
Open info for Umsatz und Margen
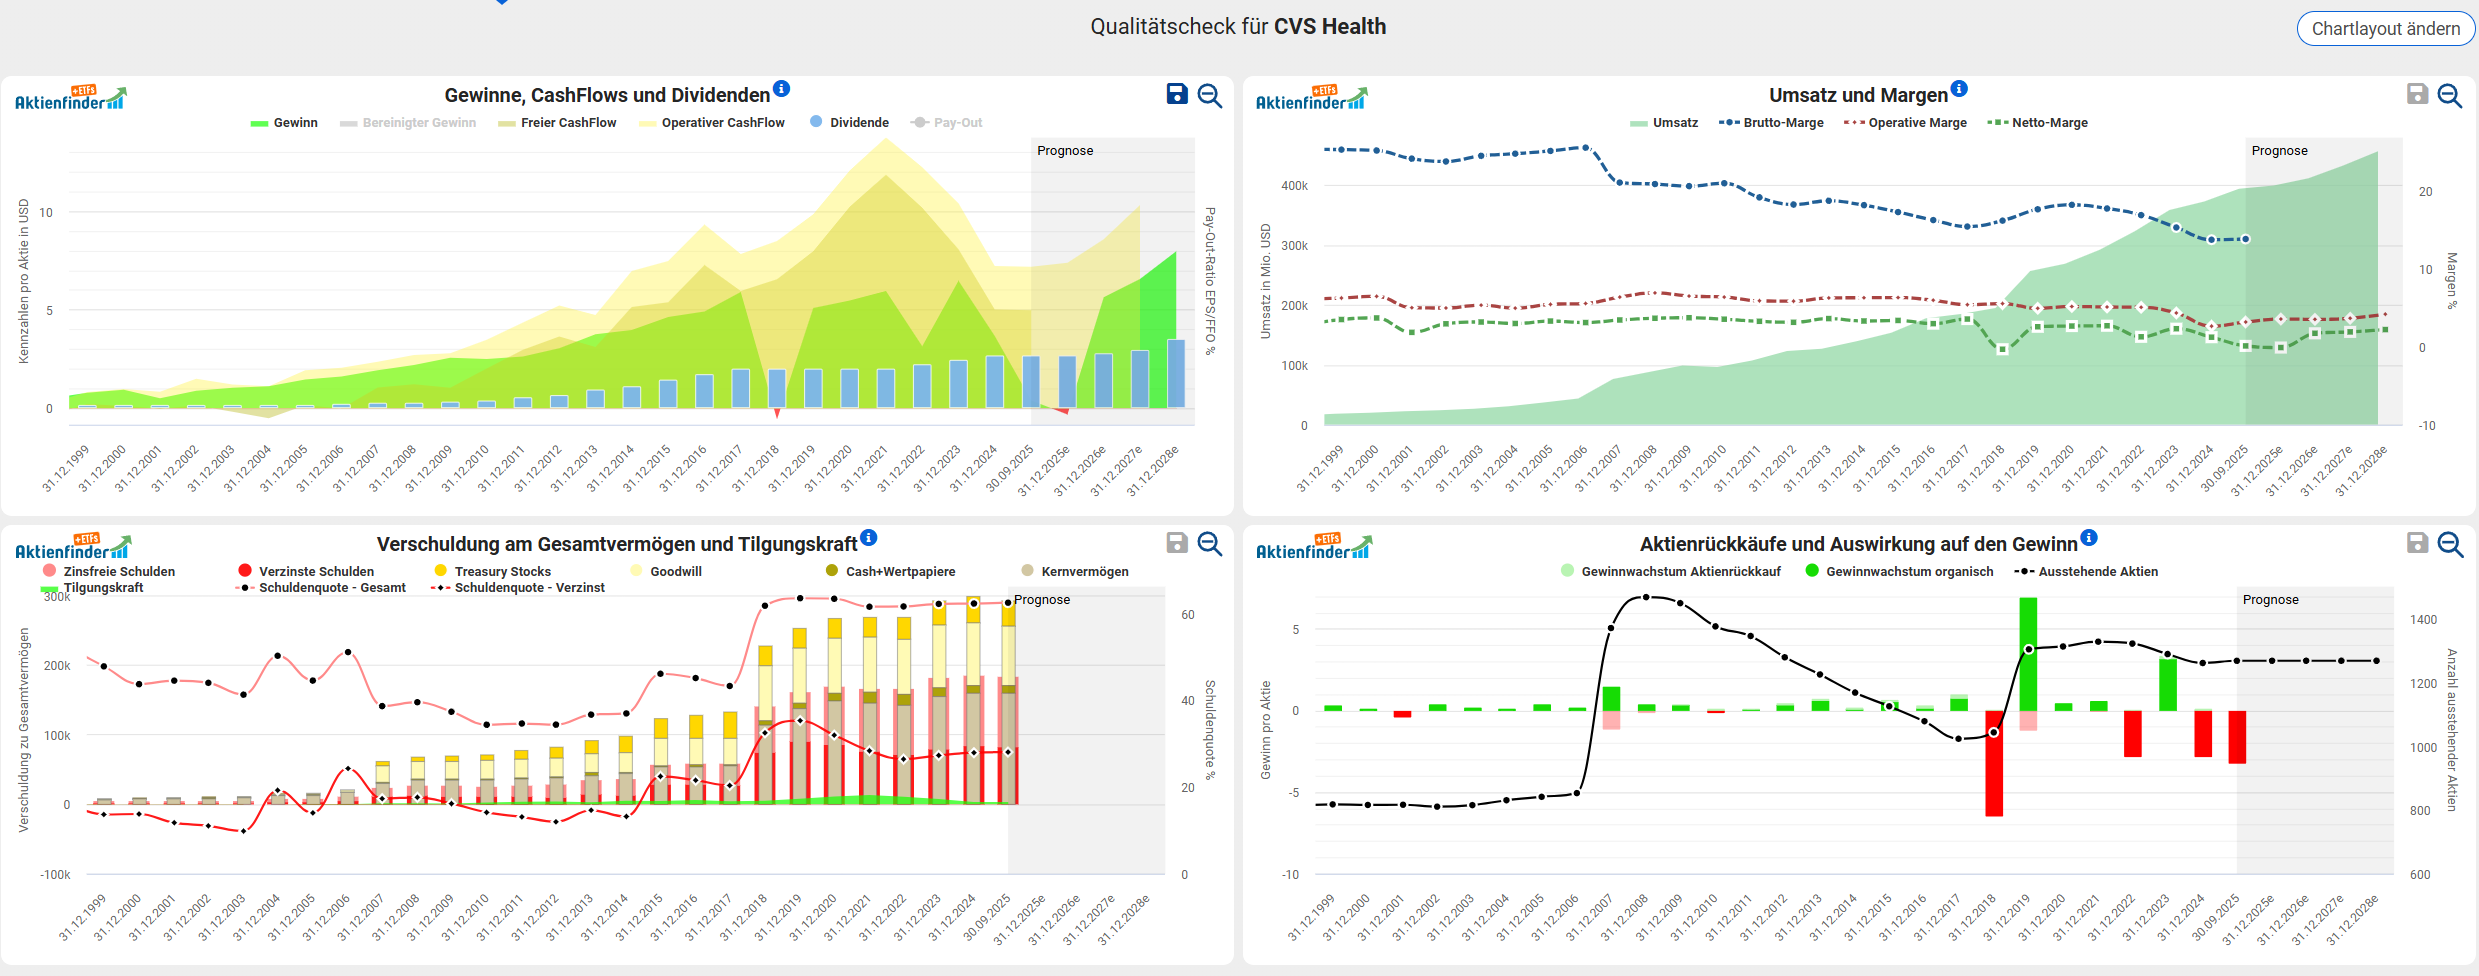(x=1959, y=89)
